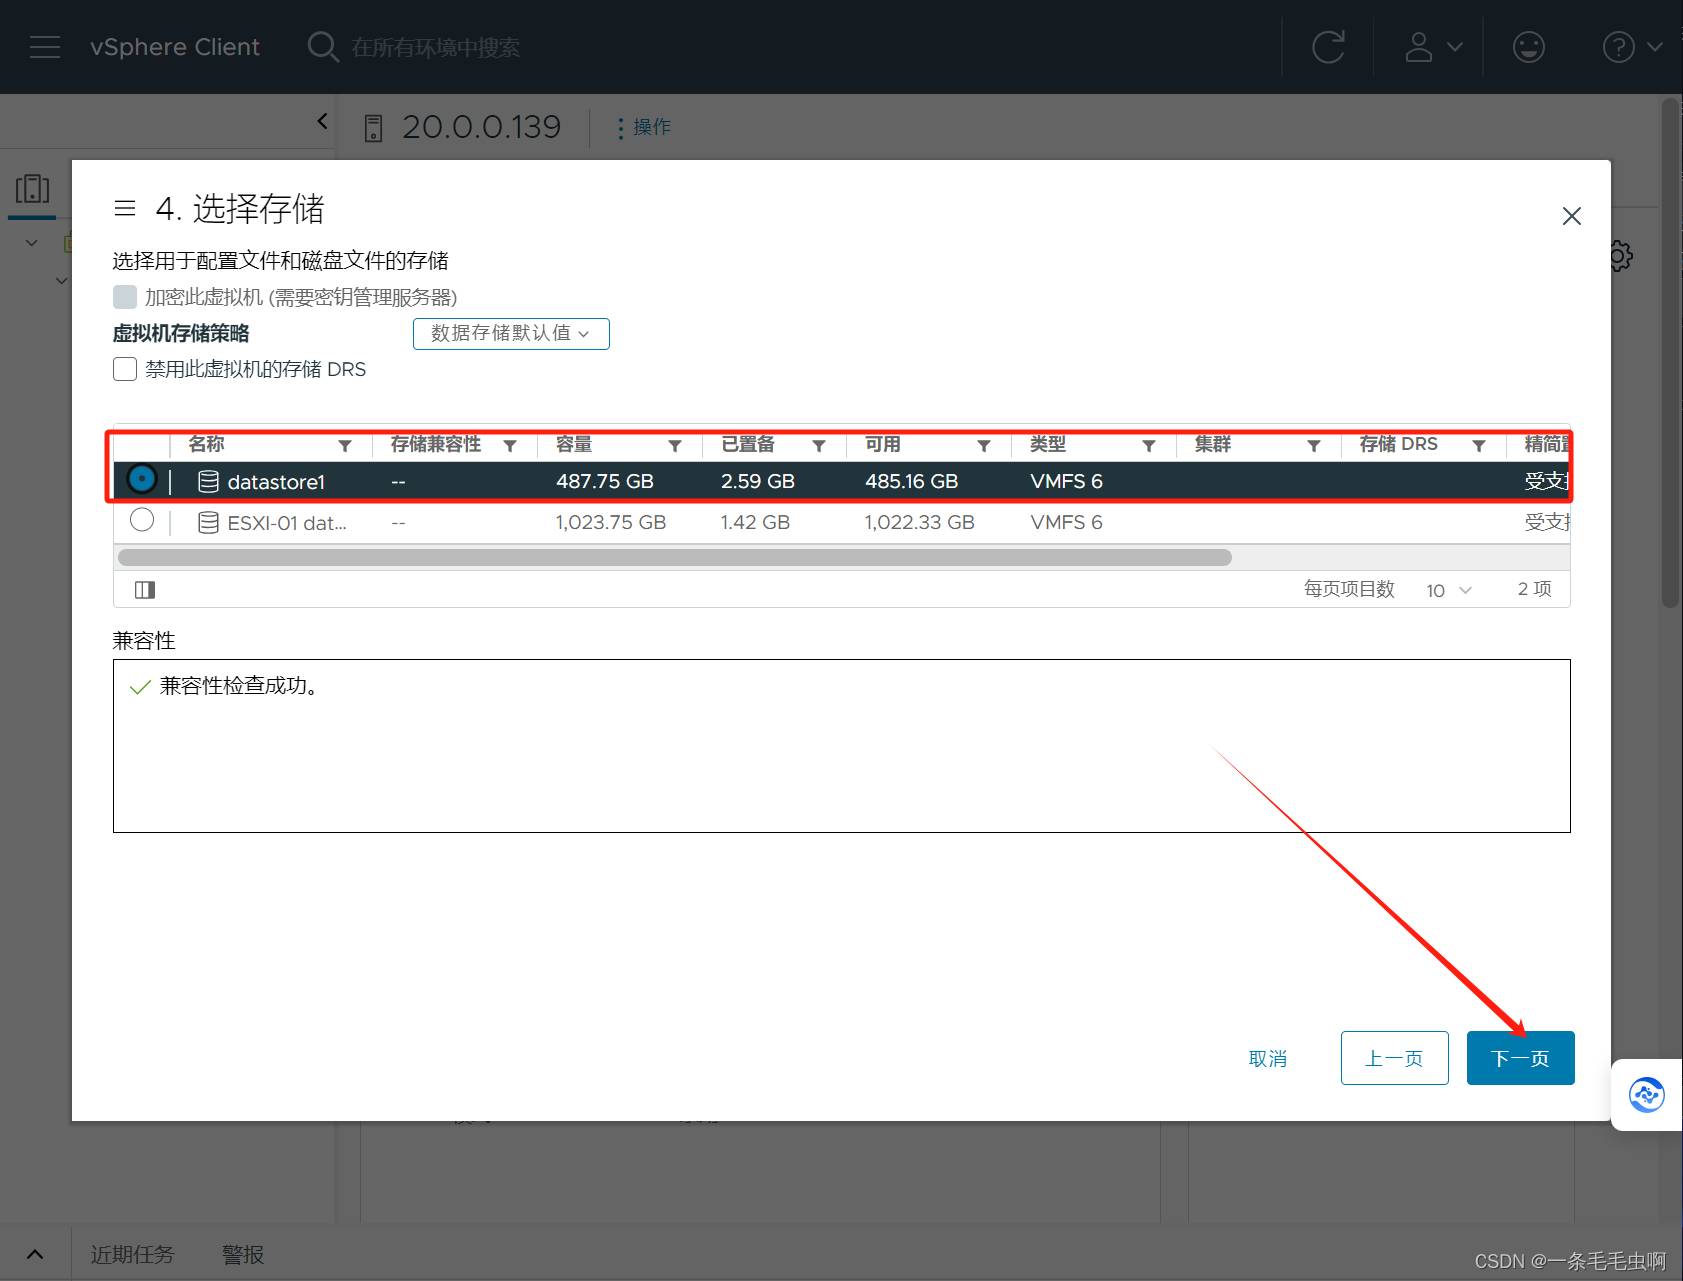Select the ESXI-01 datastore radio button

(142, 521)
